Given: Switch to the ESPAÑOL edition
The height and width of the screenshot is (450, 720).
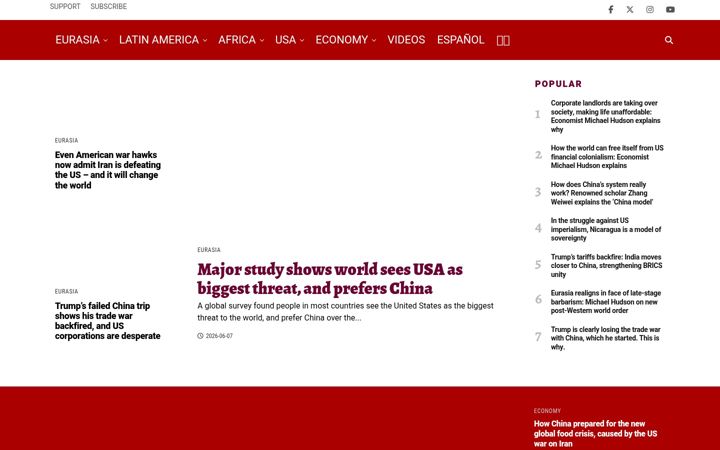Looking at the screenshot, I should [x=461, y=40].
